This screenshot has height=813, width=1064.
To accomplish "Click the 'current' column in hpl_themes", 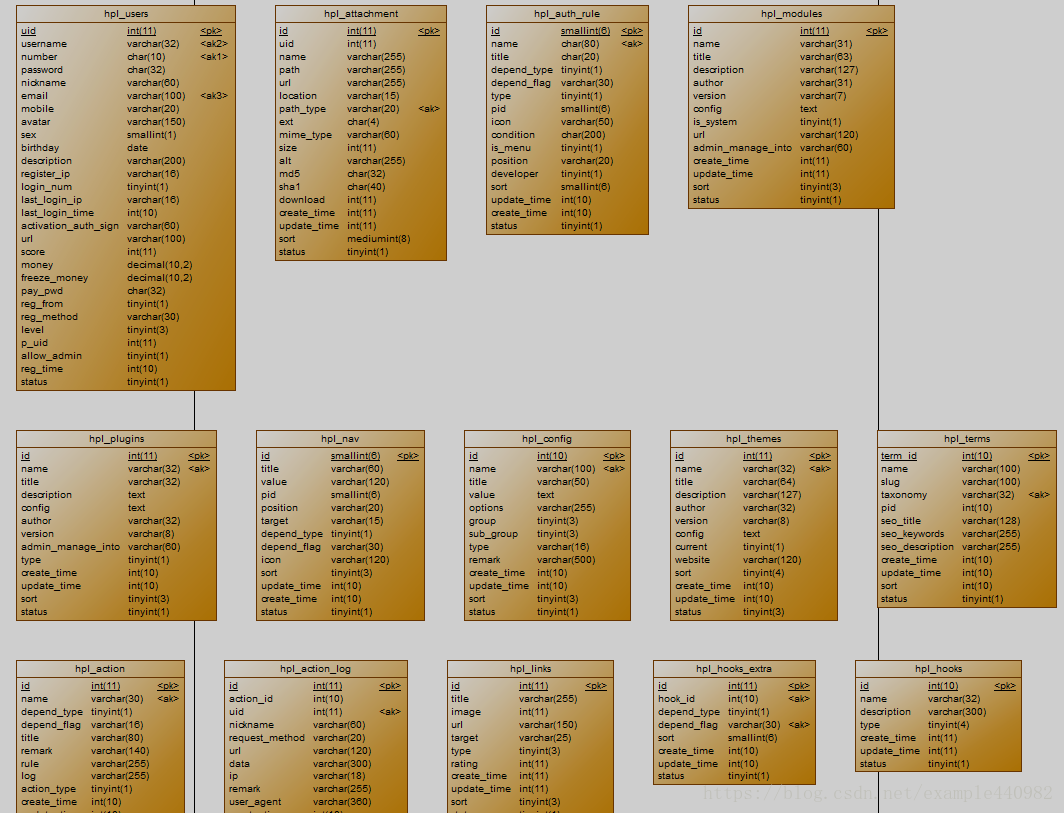I will point(691,547).
